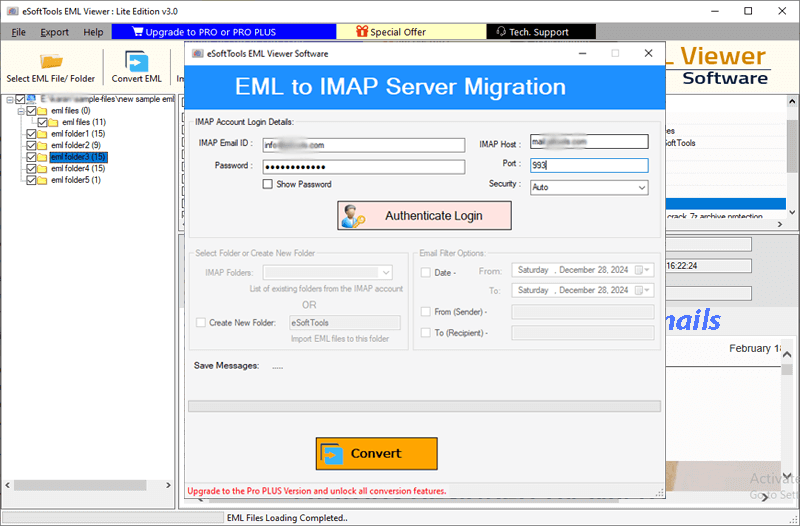Image resolution: width=800 pixels, height=526 pixels.
Task: Click the Convert EML toolbar icon
Action: click(x=136, y=61)
